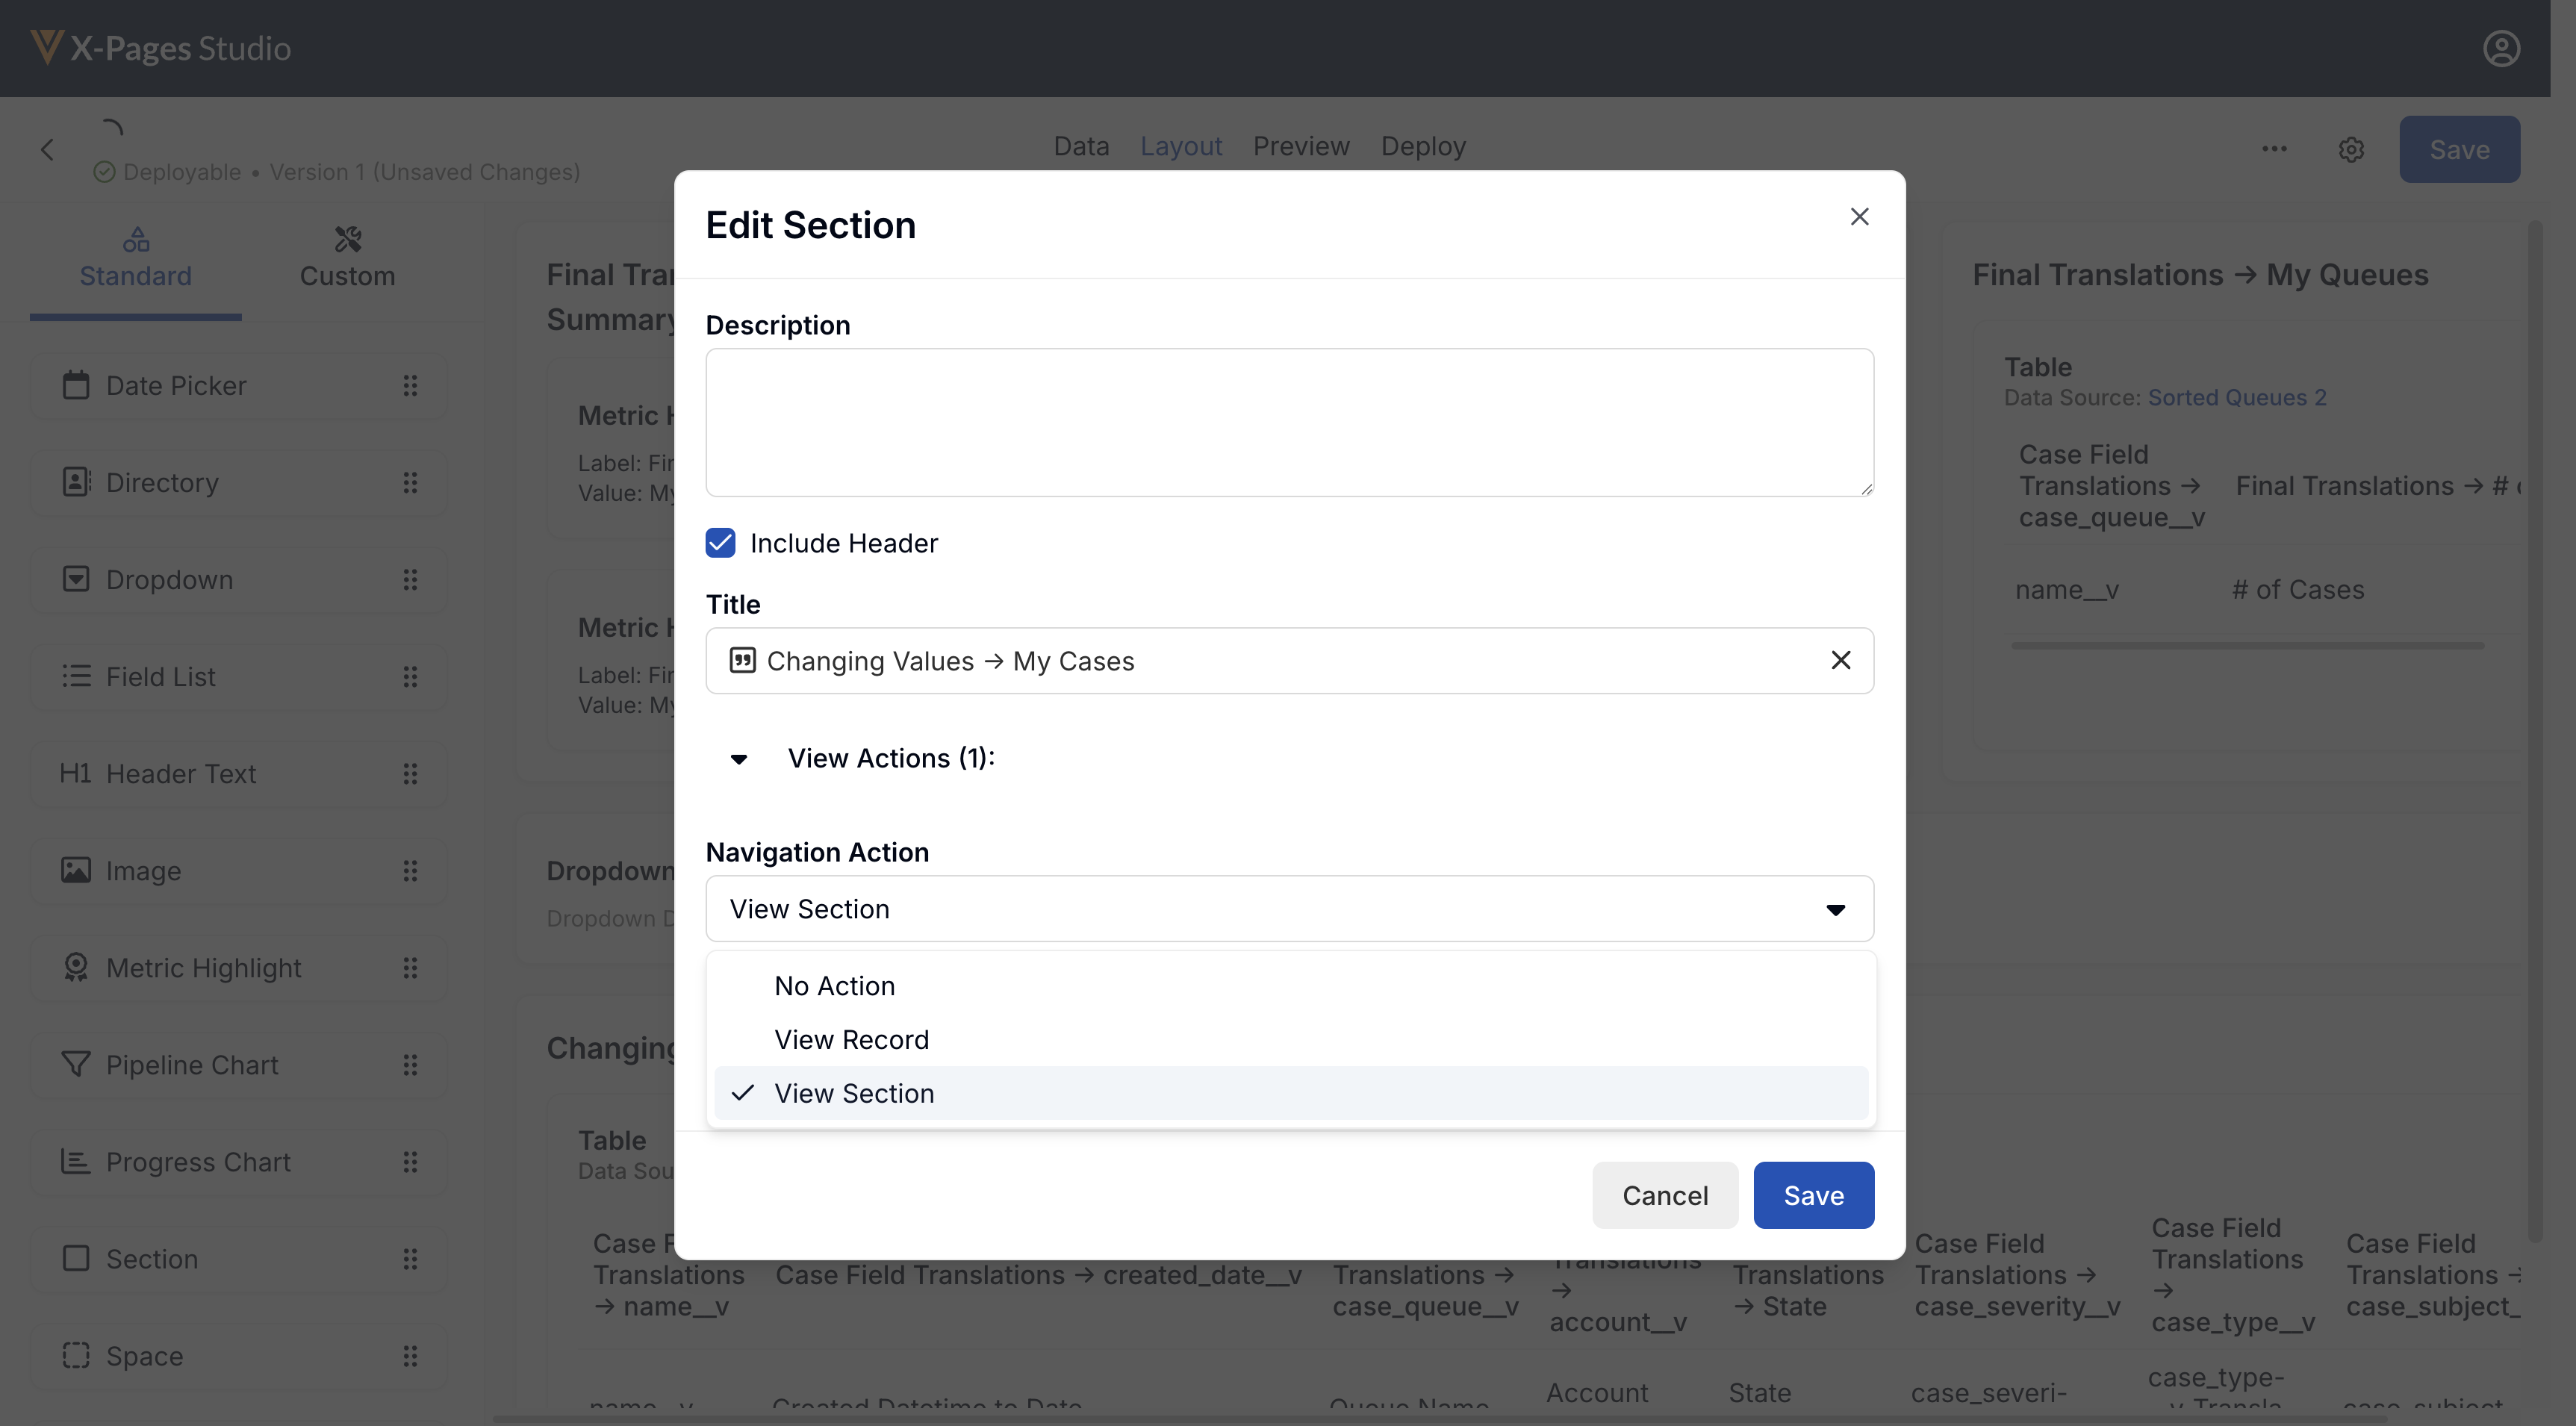This screenshot has width=2576, height=1426.
Task: Choose No Action from the dropdown list
Action: [x=834, y=986]
